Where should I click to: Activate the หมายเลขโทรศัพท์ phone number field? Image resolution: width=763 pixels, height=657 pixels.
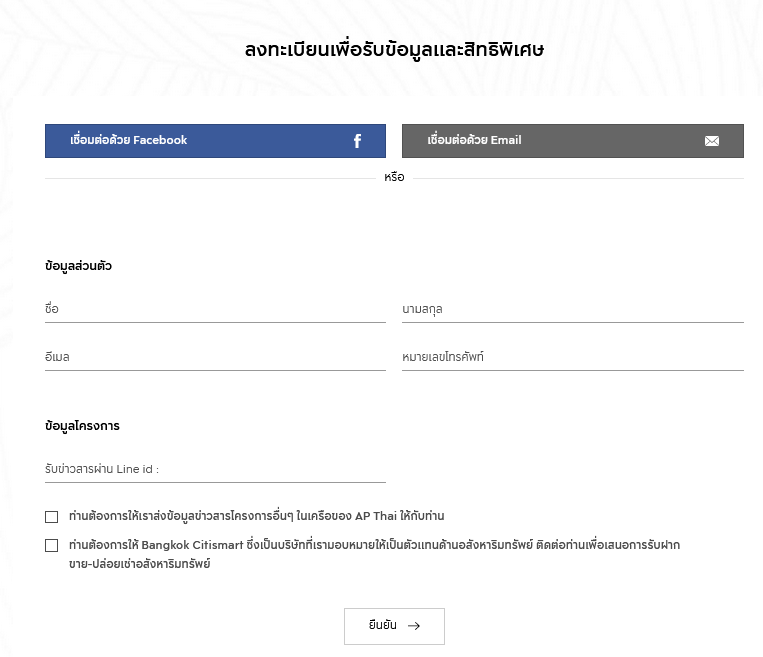pyautogui.click(x=572, y=358)
